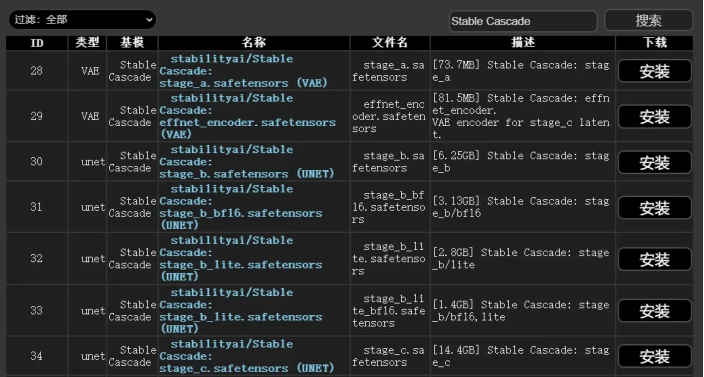Click file name stage_a.safetensors

click(x=389, y=71)
